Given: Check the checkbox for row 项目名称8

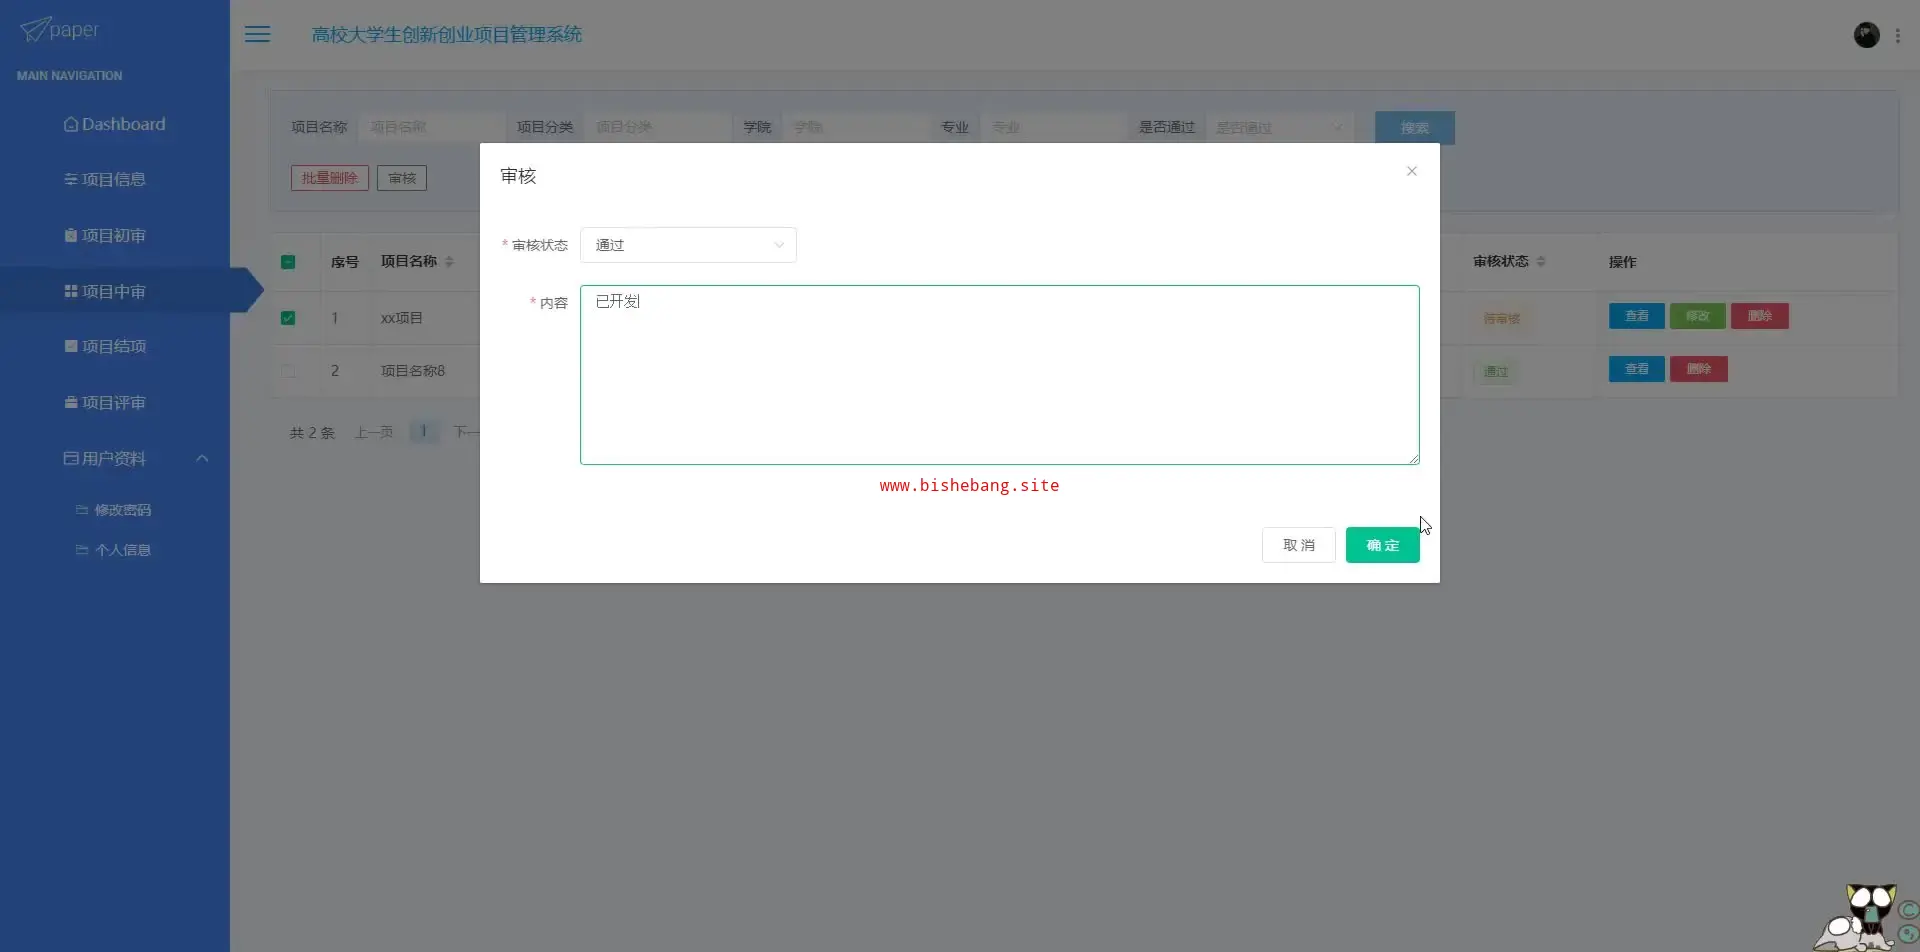Looking at the screenshot, I should click(288, 371).
